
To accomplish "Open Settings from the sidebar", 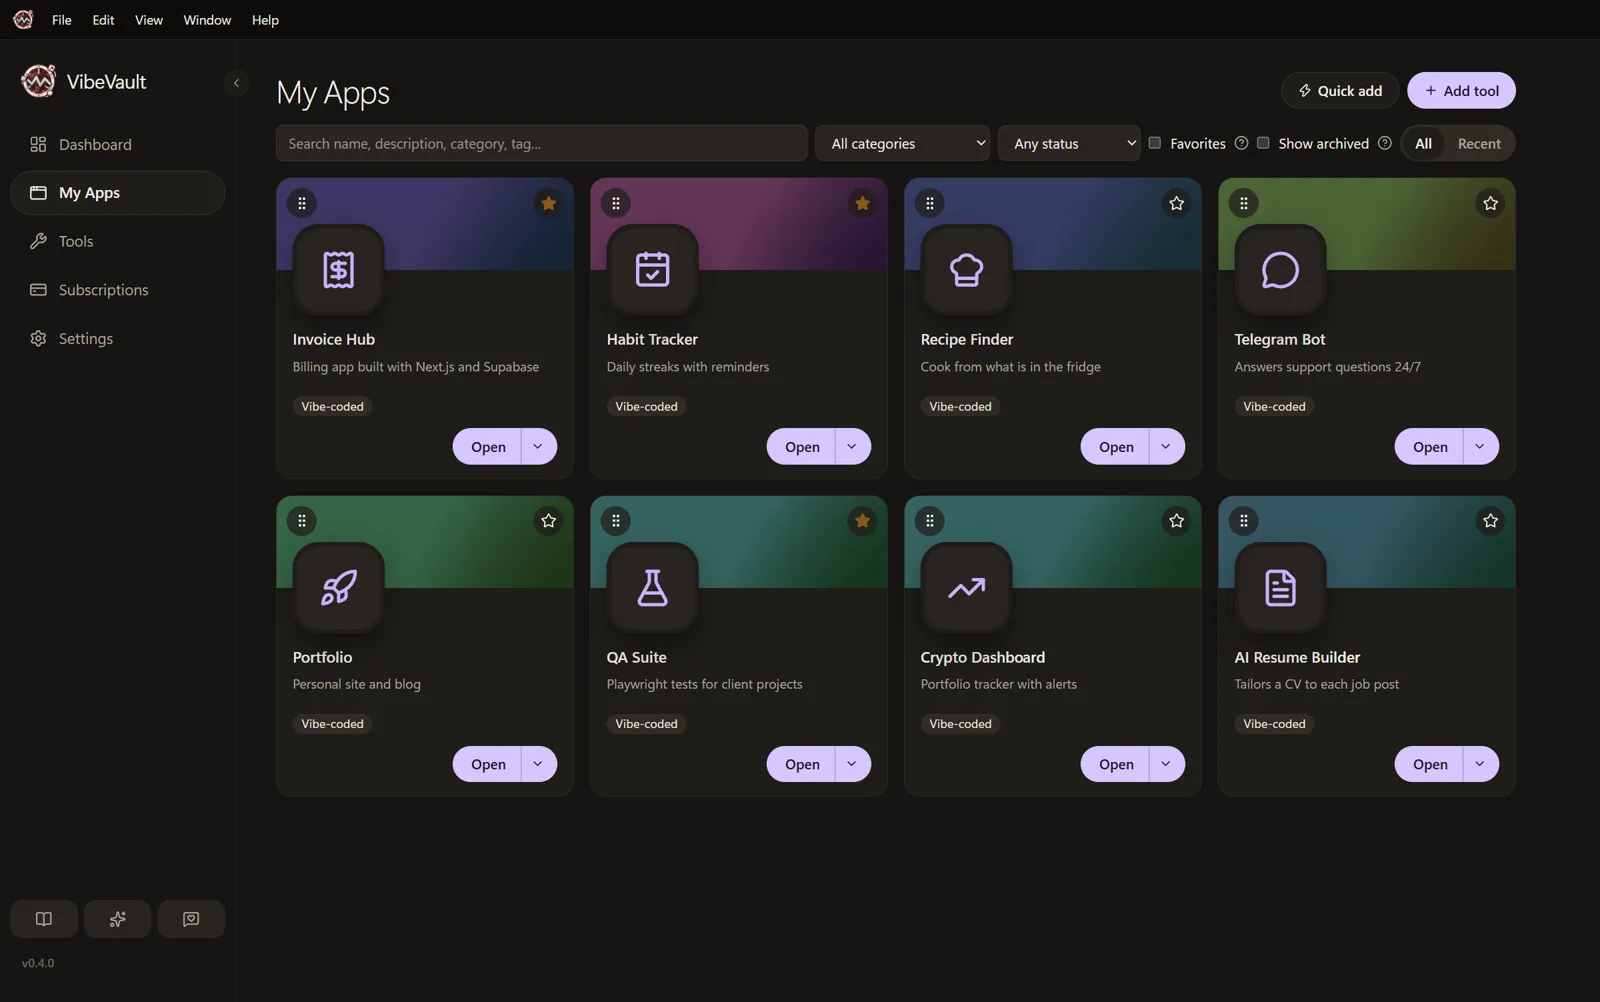I will point(117,338).
